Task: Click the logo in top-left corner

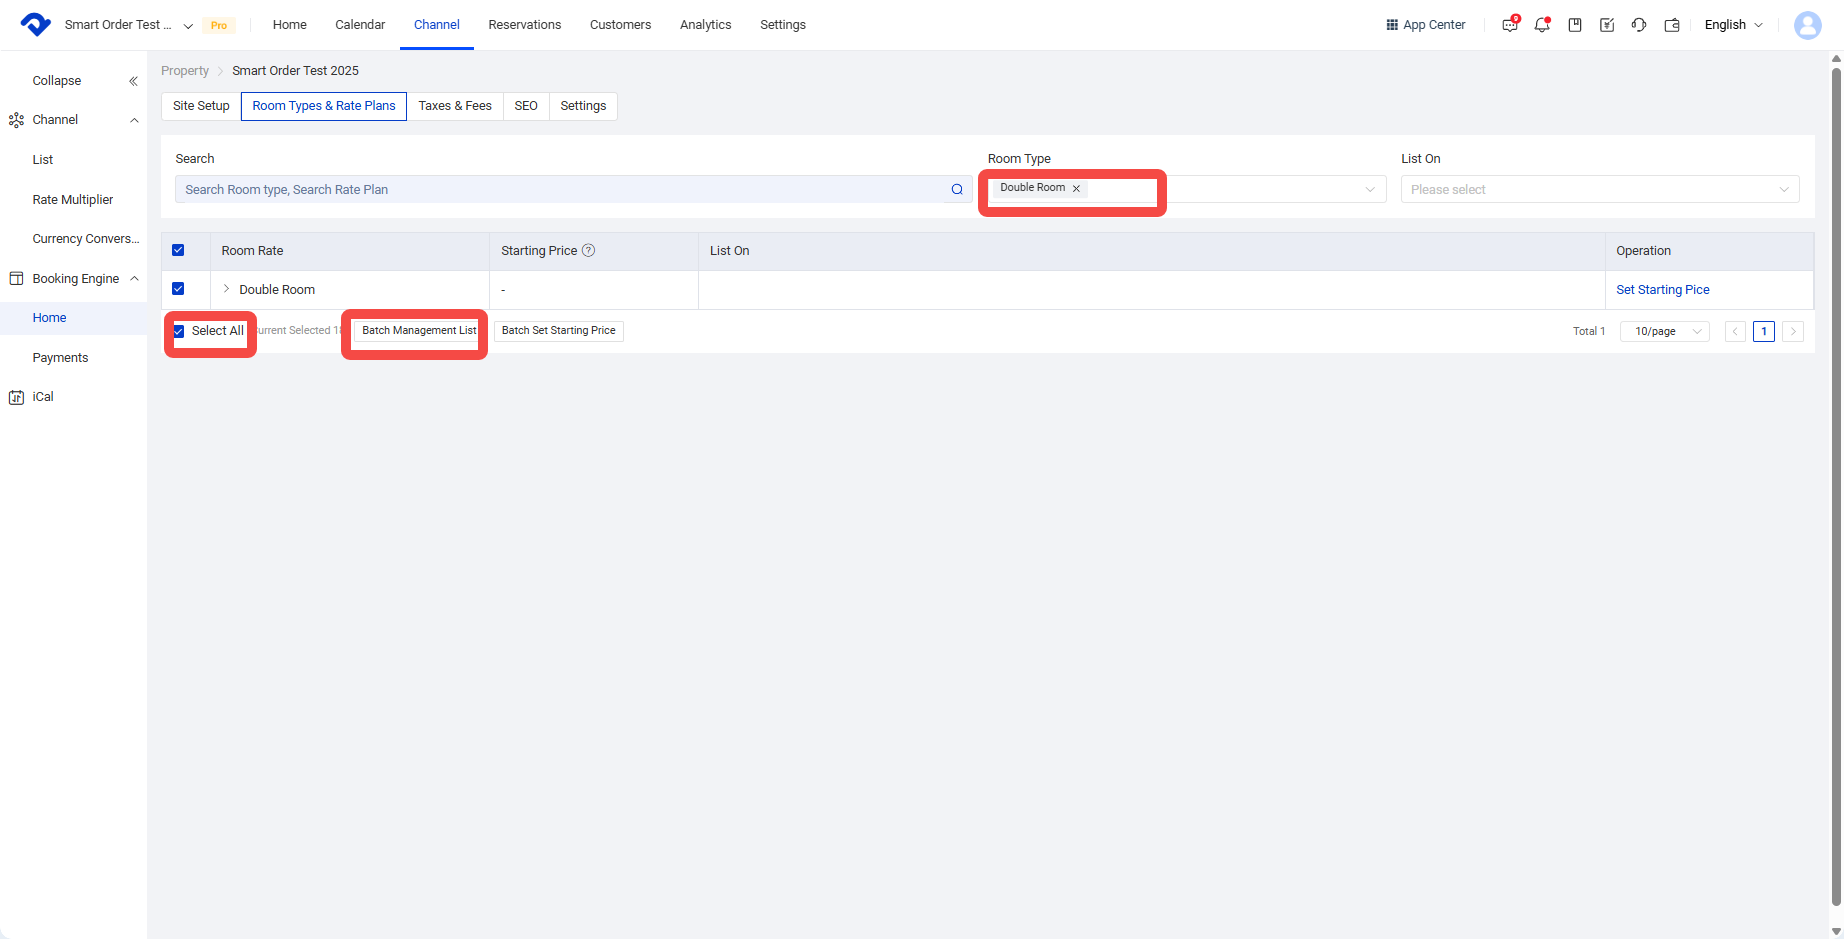Action: click(35, 24)
